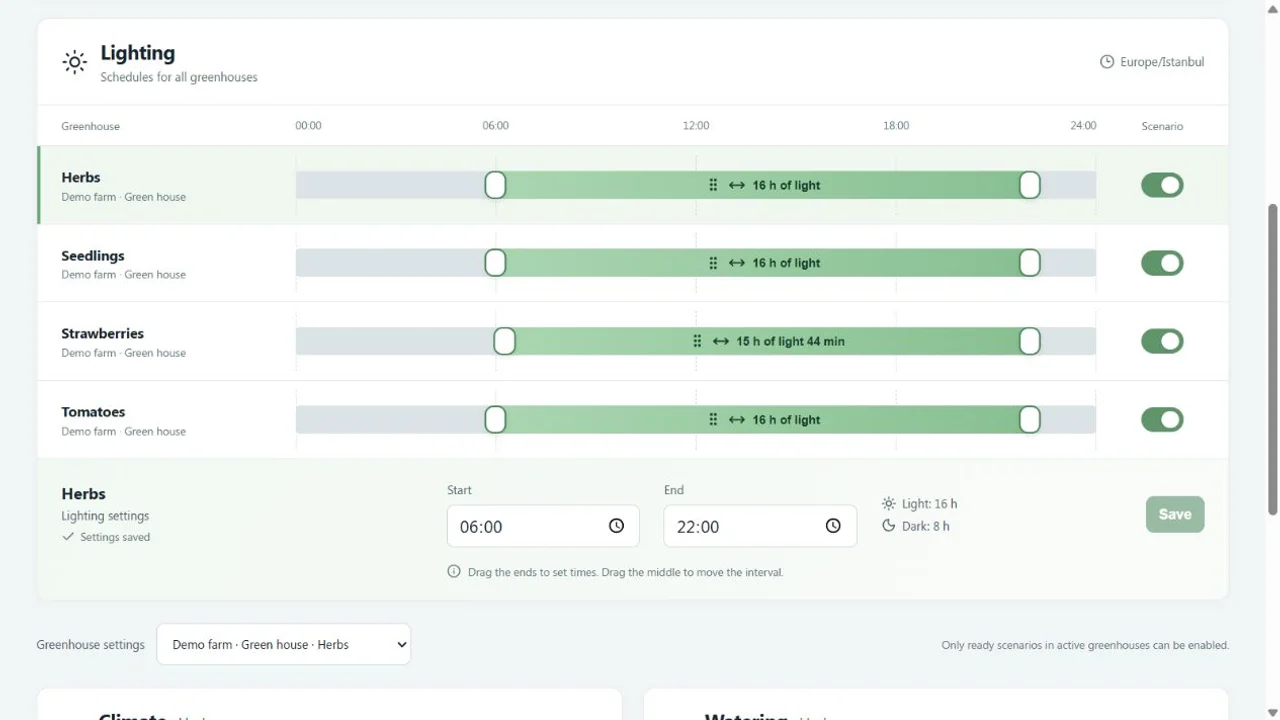
Task: Click the Seedlings end handle on light bar
Action: tap(1030, 263)
